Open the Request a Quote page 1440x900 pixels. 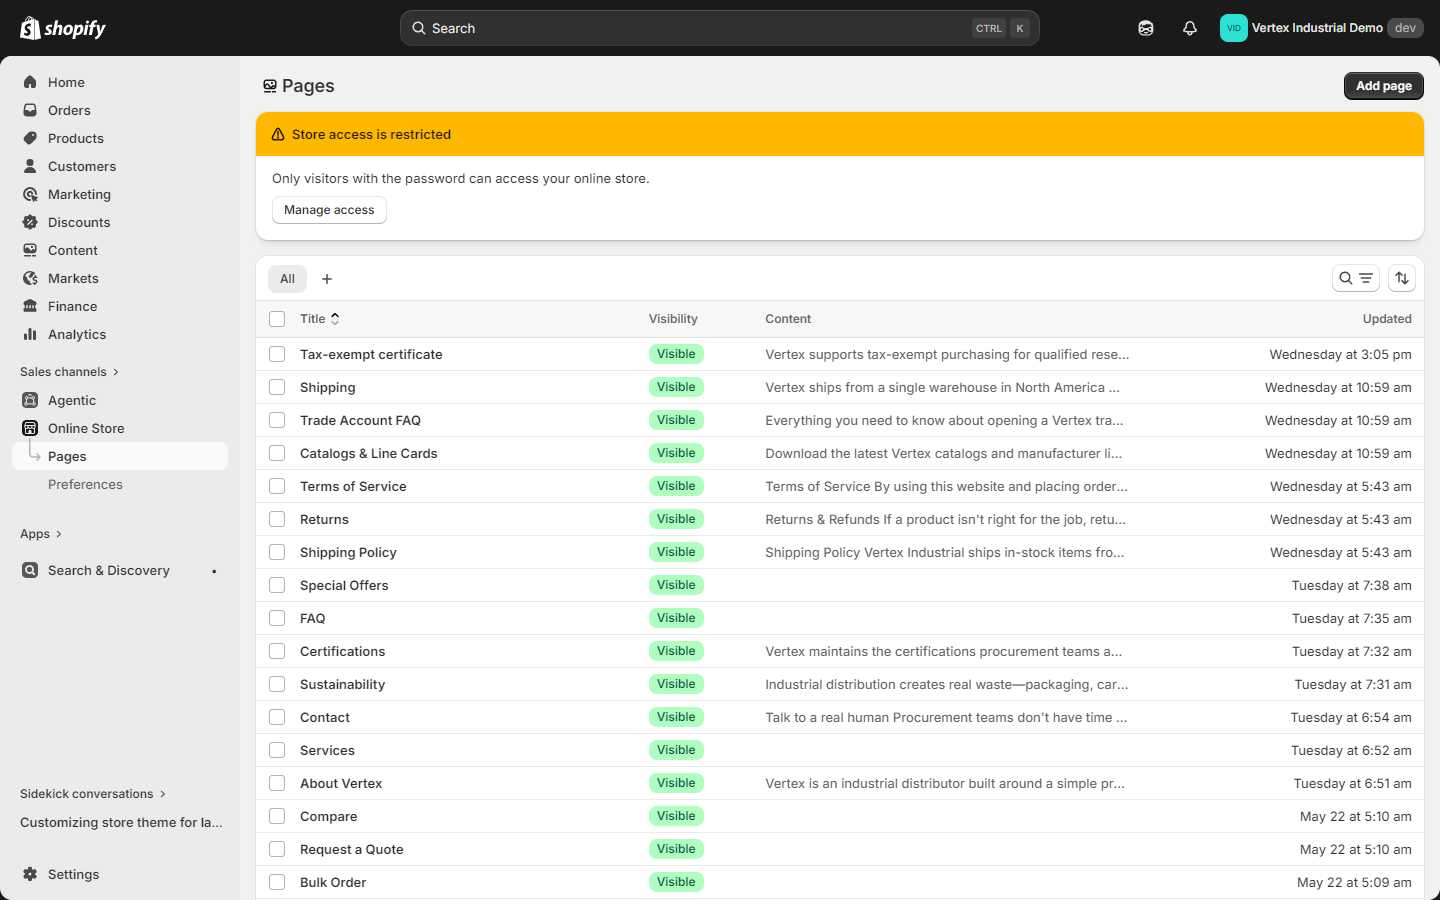coord(352,849)
